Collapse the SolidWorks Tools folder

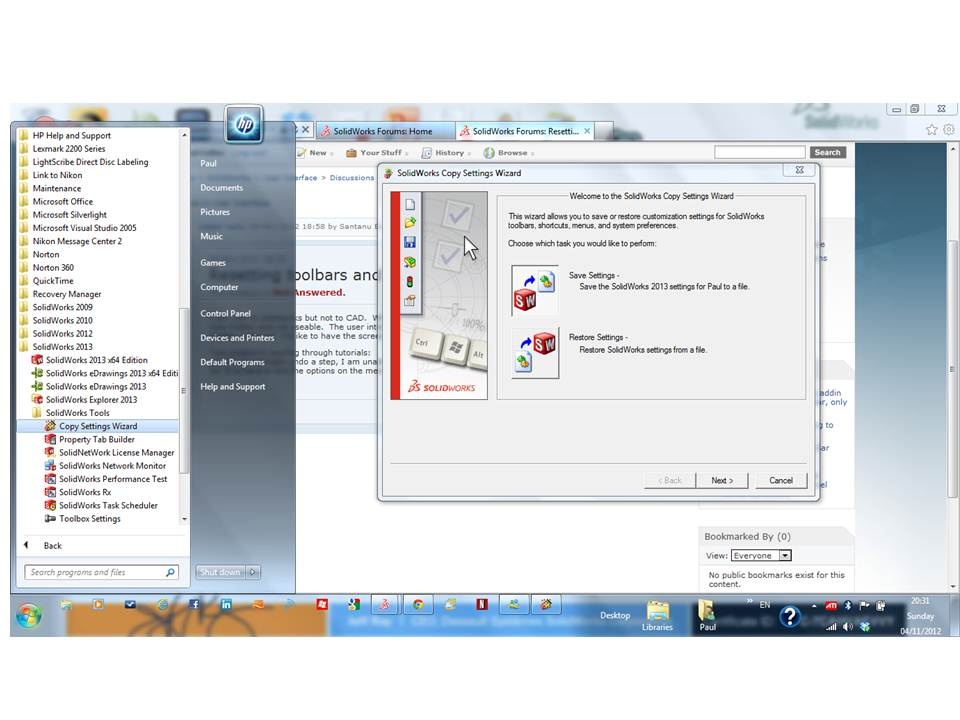[x=72, y=413]
